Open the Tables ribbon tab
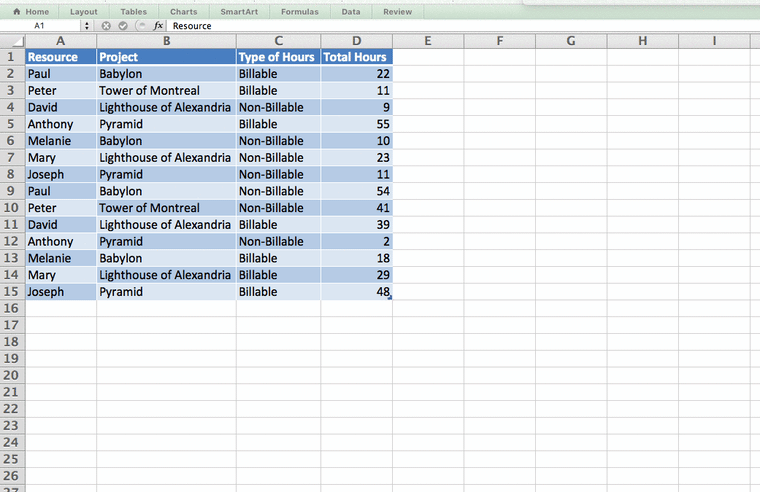The height and width of the screenshot is (492, 760). 133,12
